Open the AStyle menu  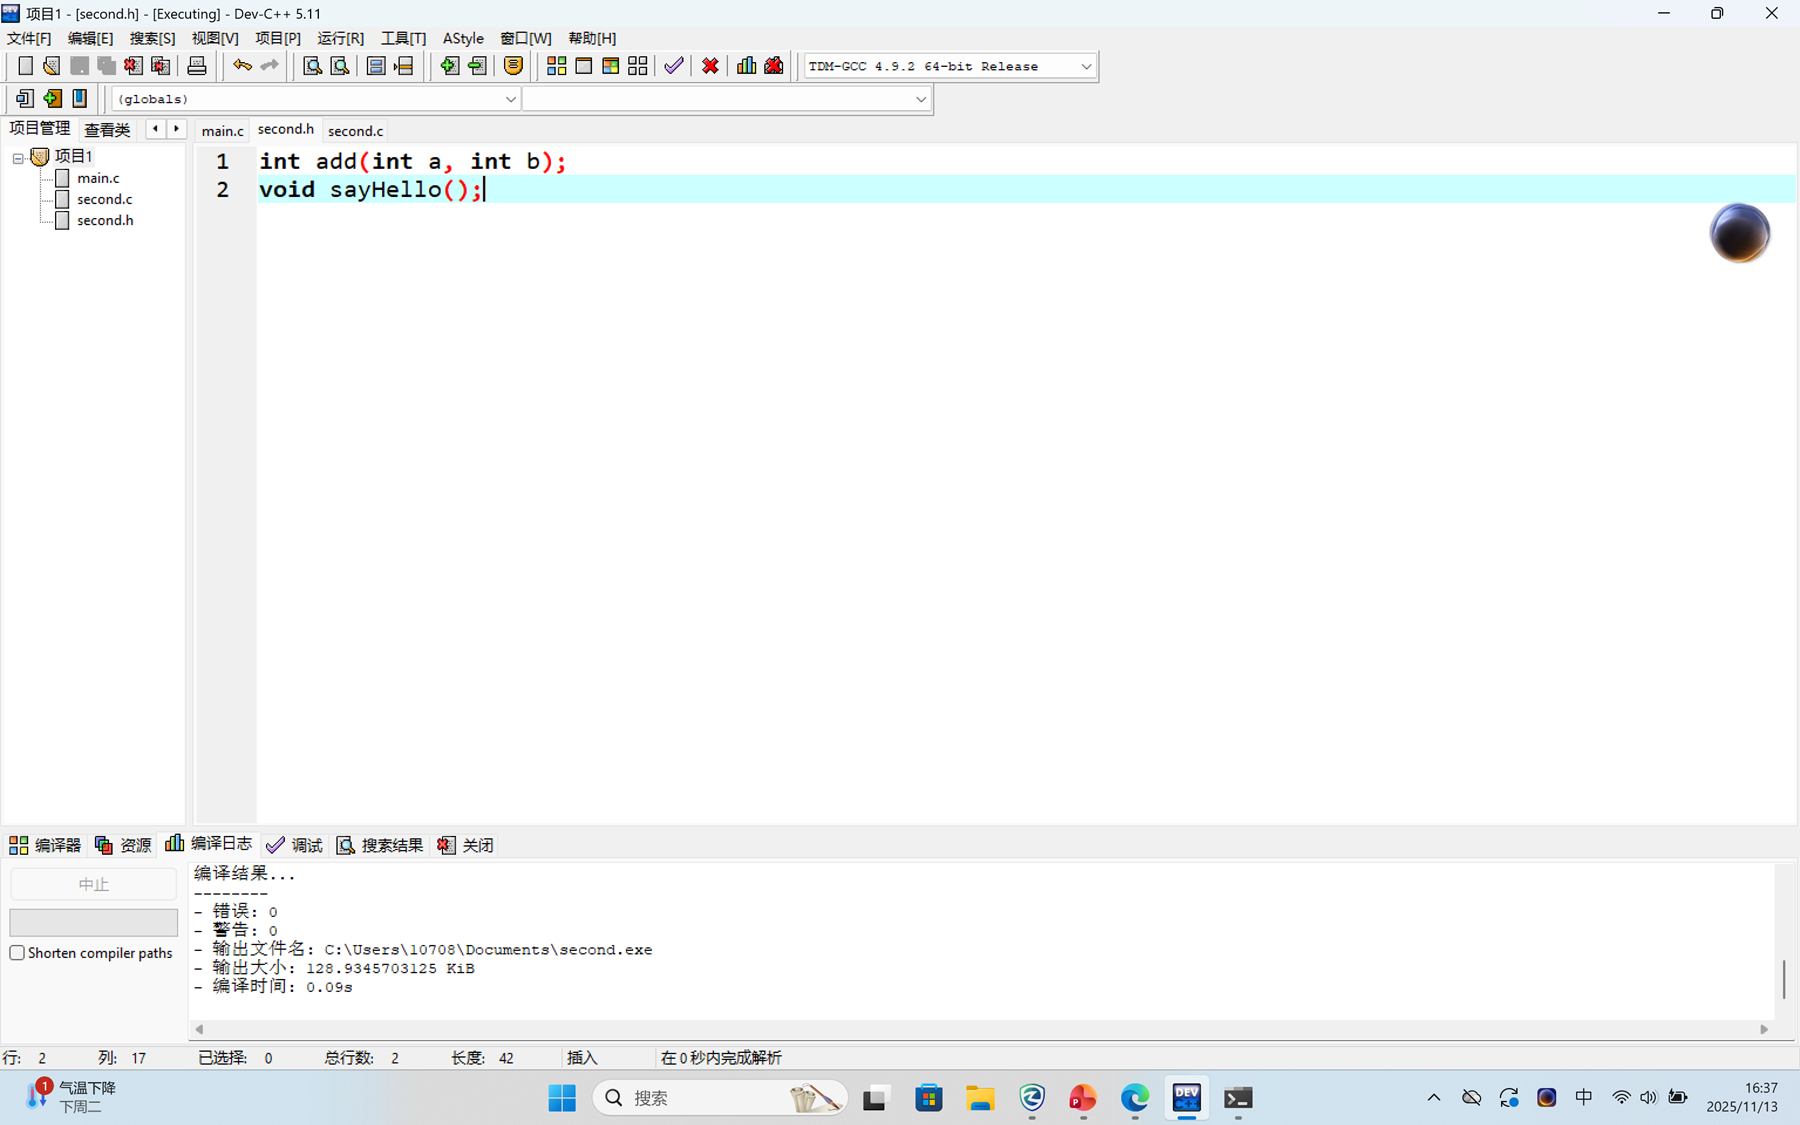point(463,38)
